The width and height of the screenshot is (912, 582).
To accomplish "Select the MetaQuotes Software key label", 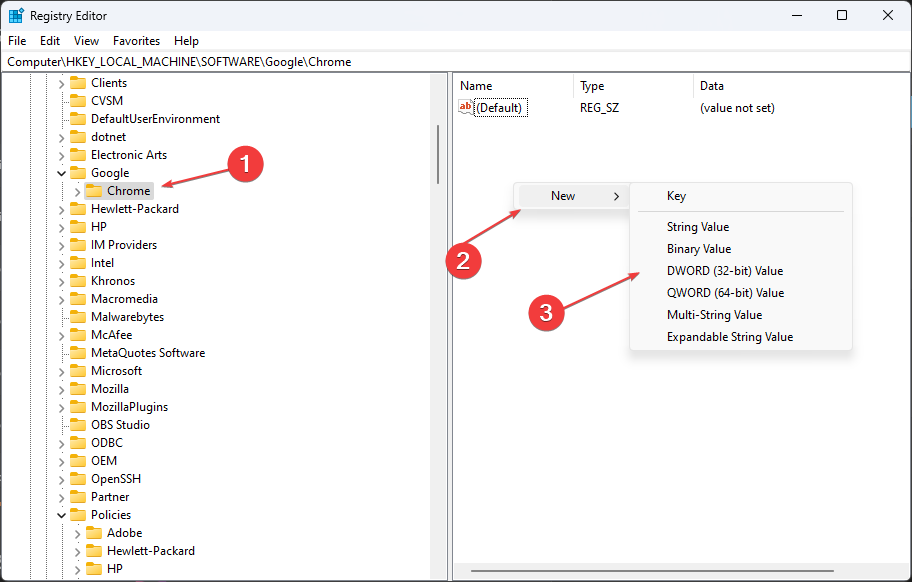I will point(148,354).
